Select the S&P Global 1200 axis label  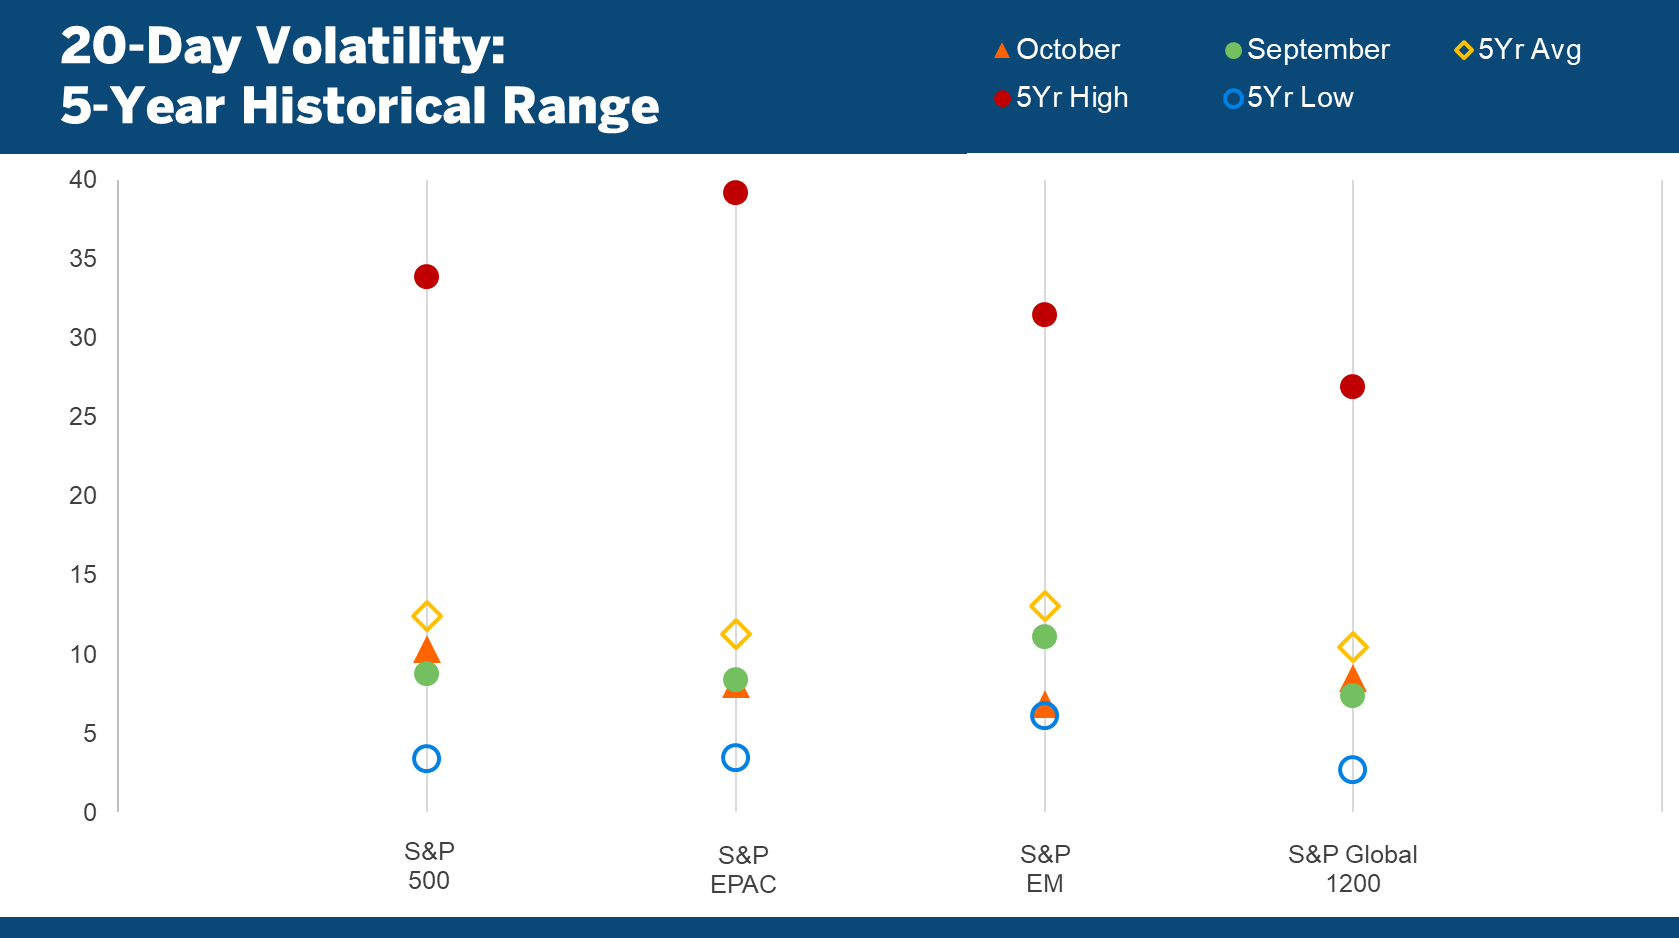[1352, 868]
